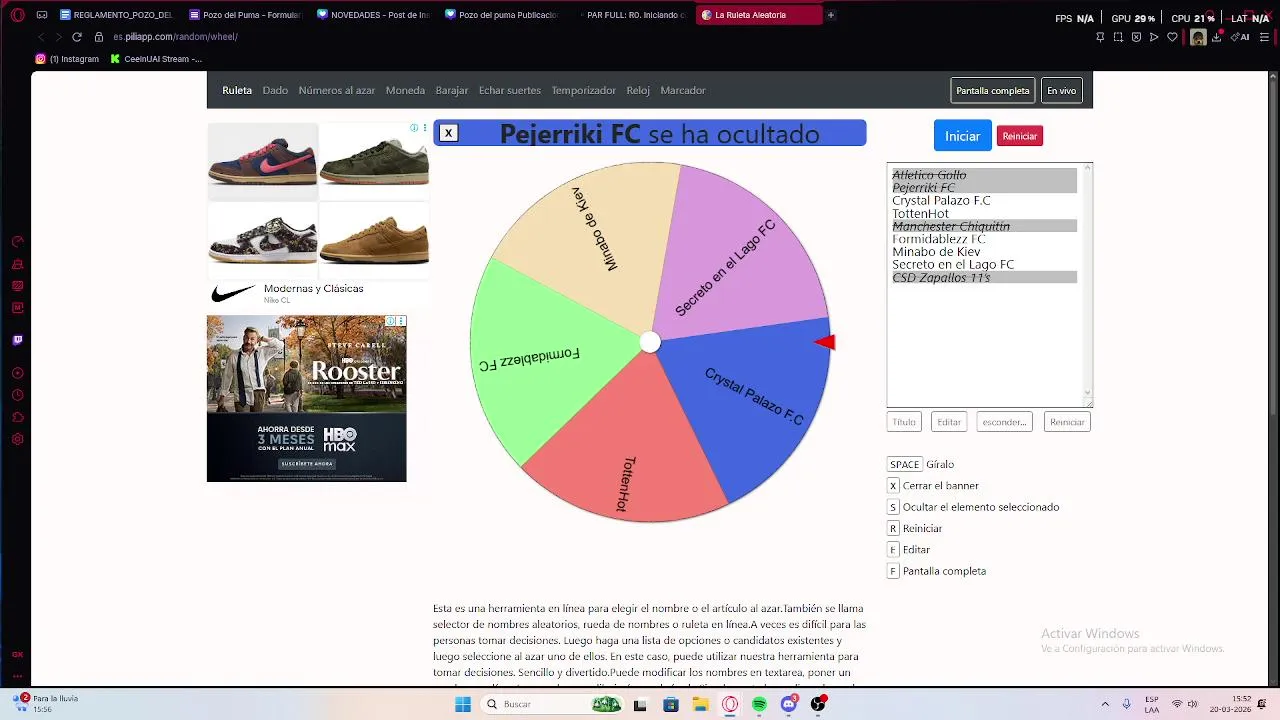Click the GX Corner icon at sidebar bottom
Screen dimensions: 1280x720
pyautogui.click(x=17, y=654)
